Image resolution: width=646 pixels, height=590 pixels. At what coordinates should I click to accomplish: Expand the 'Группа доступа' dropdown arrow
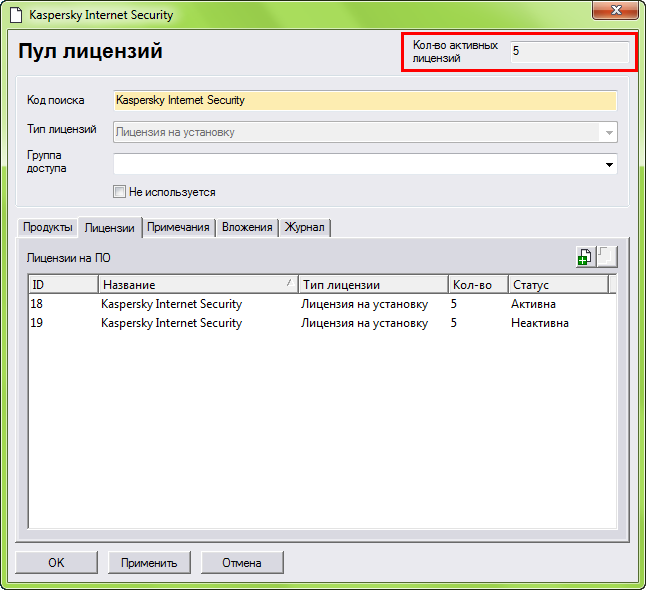tap(609, 165)
